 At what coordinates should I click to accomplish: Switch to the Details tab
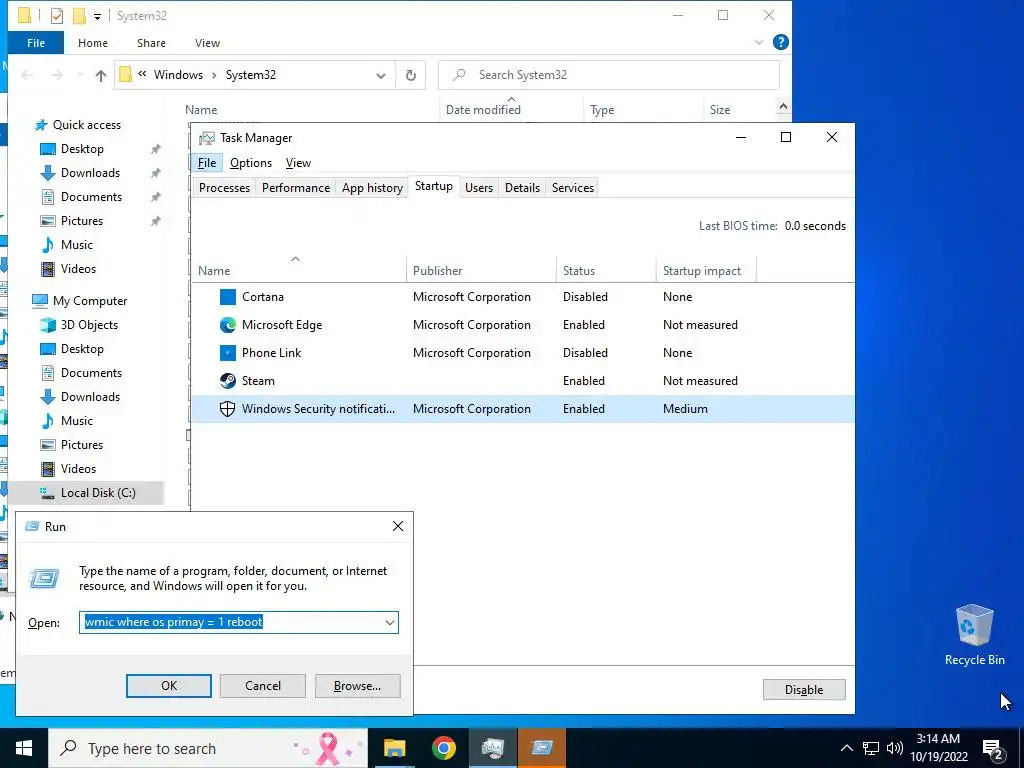tap(522, 188)
